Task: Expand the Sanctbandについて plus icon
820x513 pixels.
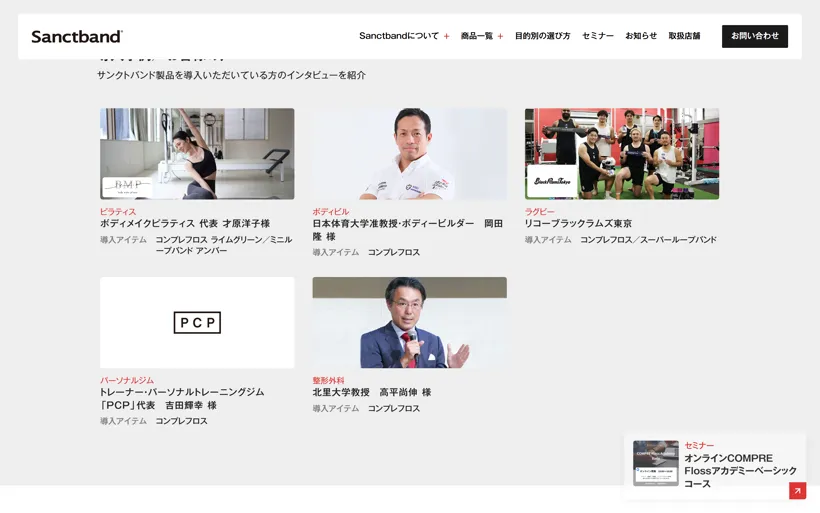Action: coord(447,36)
